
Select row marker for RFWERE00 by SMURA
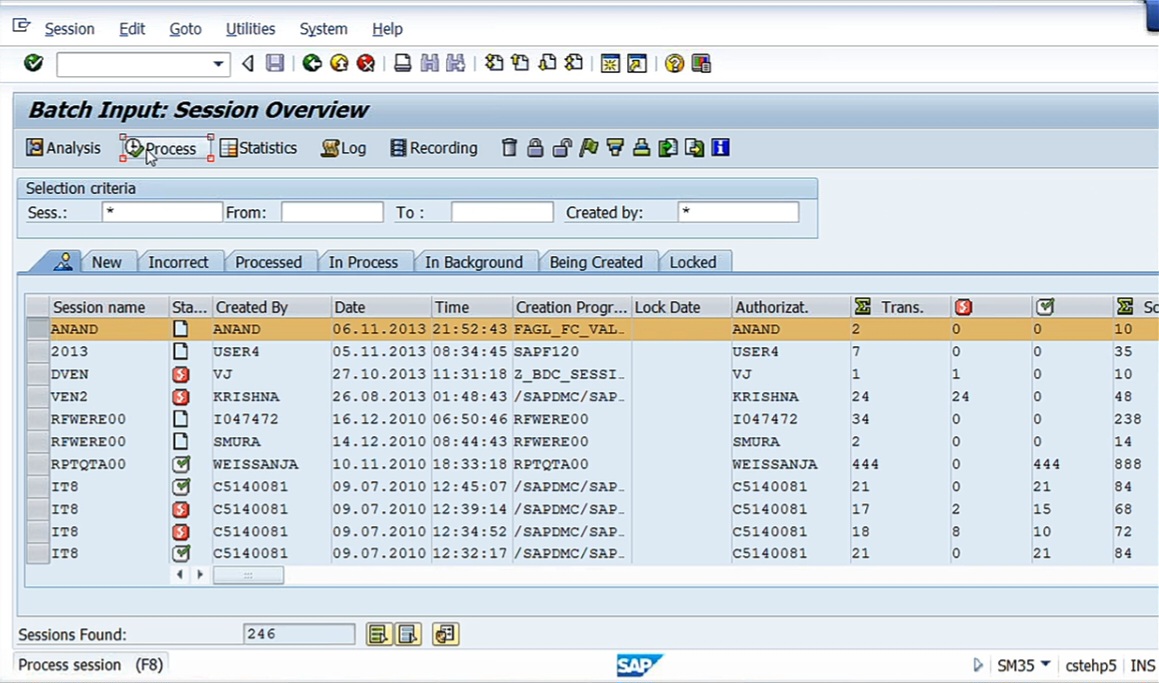(x=38, y=441)
